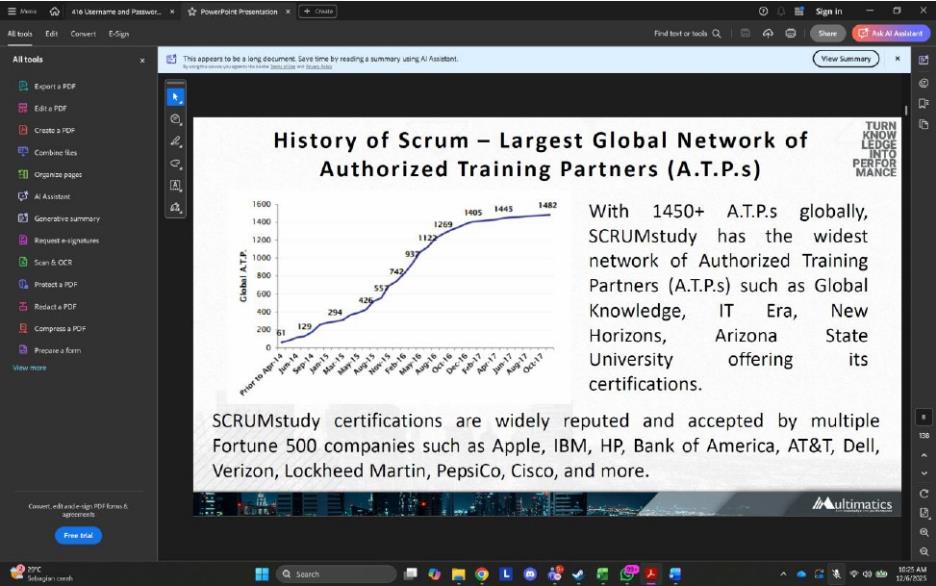
Task: Switch to the 416 Username and Password tab
Action: (x=116, y=11)
